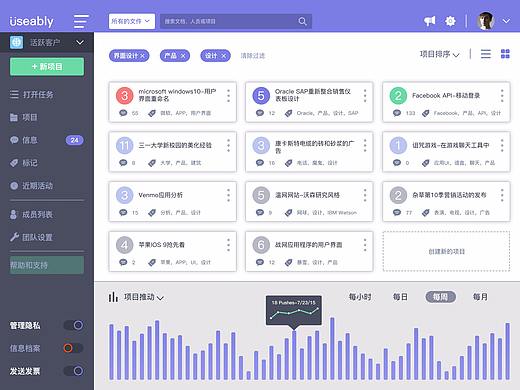Image resolution: width=520 pixels, height=390 pixels.
Task: Click the search magnifier icon
Action: (x=302, y=21)
